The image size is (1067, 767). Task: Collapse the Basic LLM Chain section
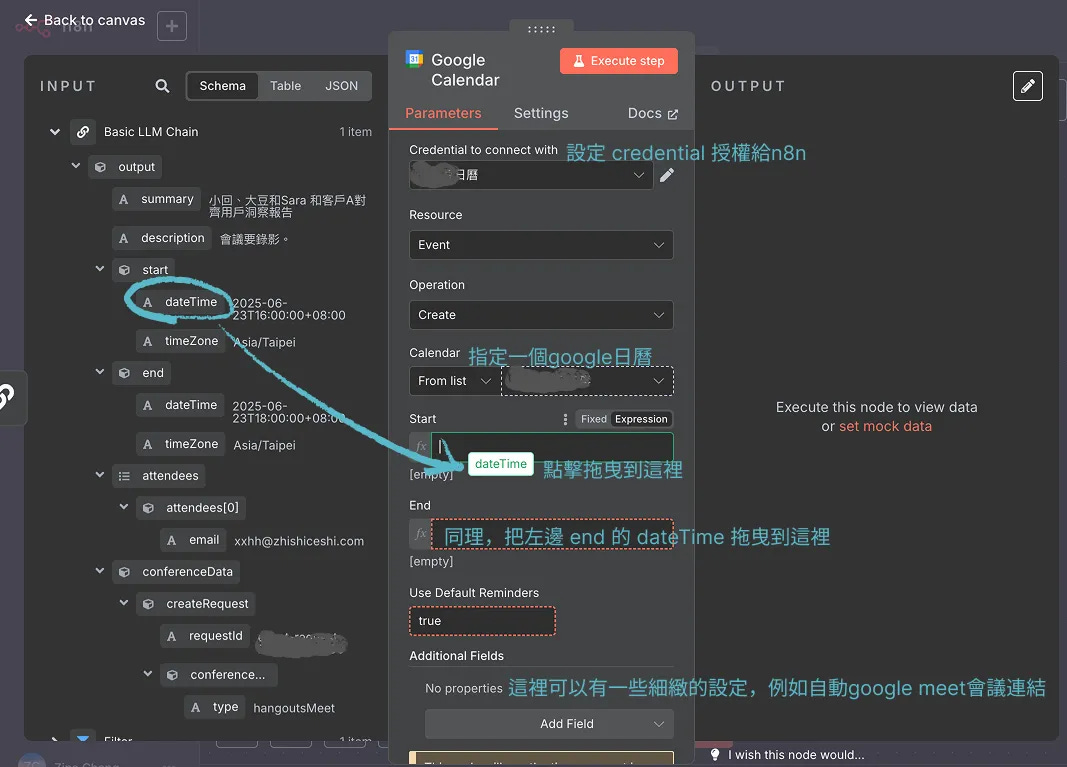click(55, 132)
